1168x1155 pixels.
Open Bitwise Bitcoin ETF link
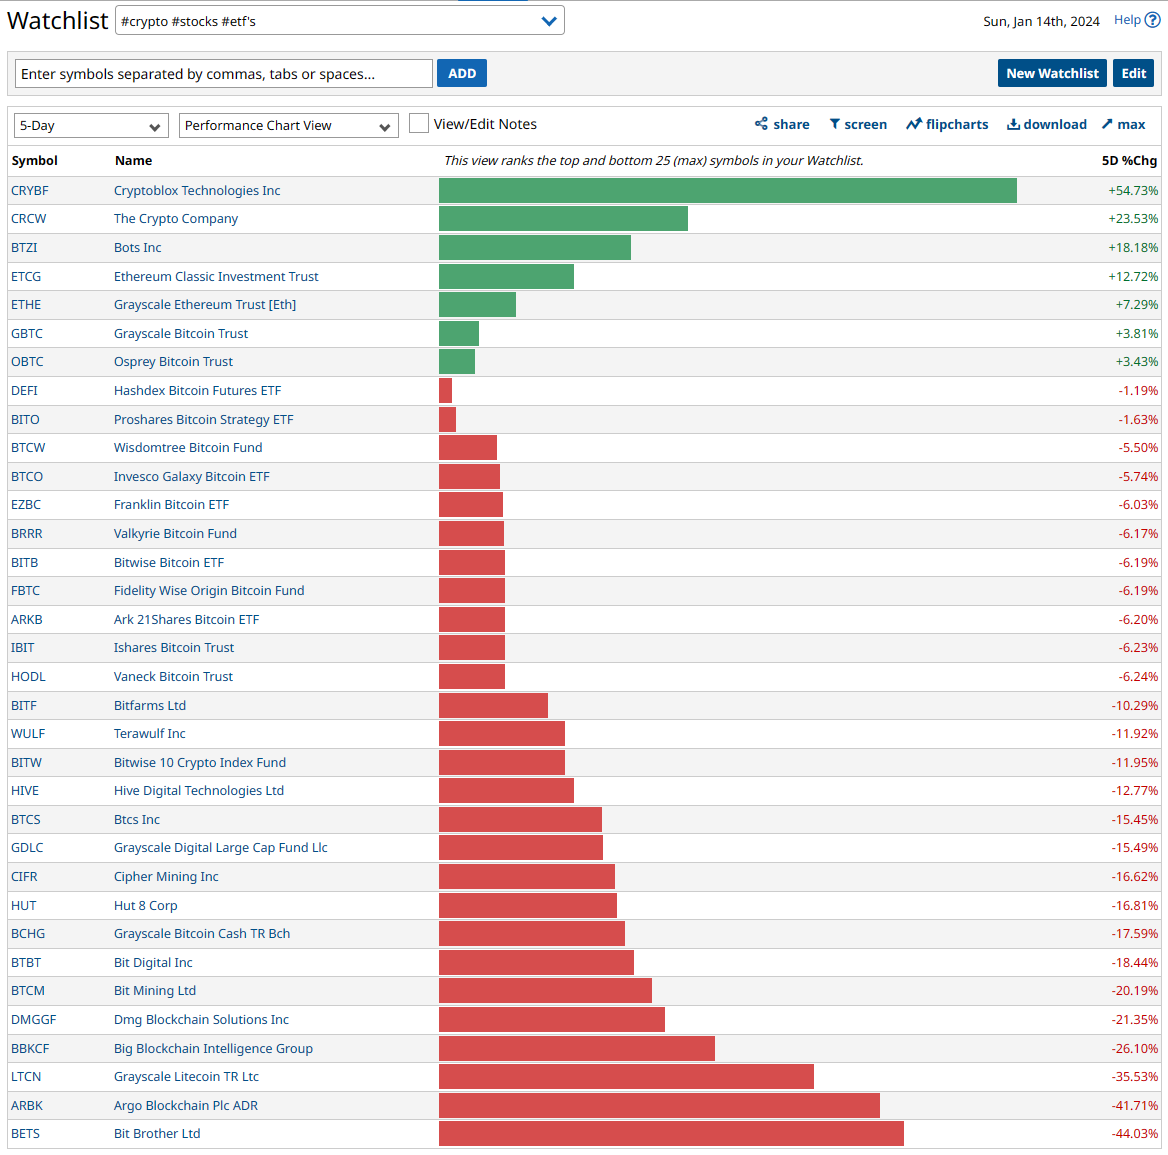[x=168, y=562]
